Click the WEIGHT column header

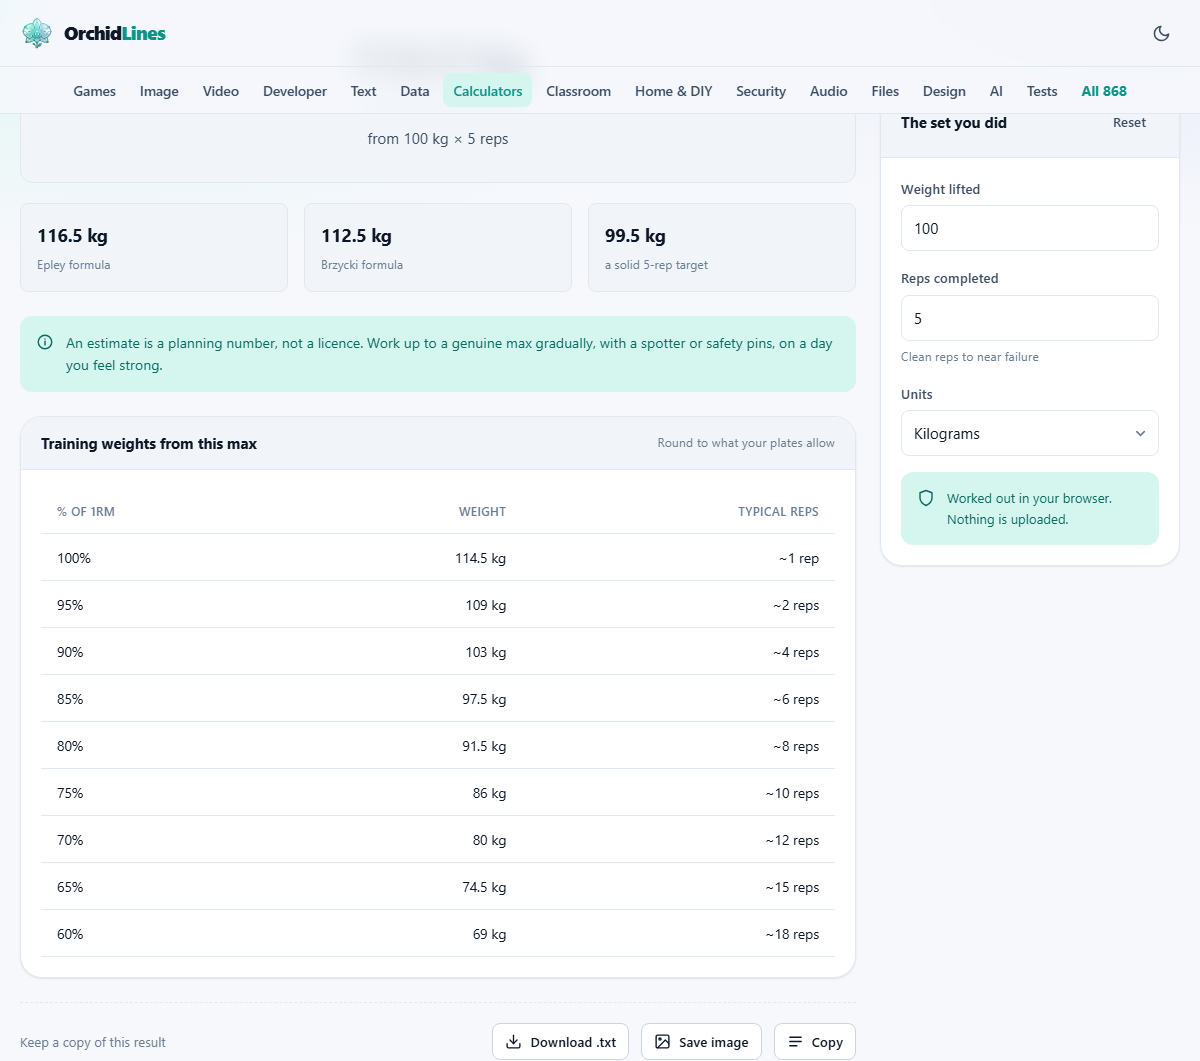(482, 511)
